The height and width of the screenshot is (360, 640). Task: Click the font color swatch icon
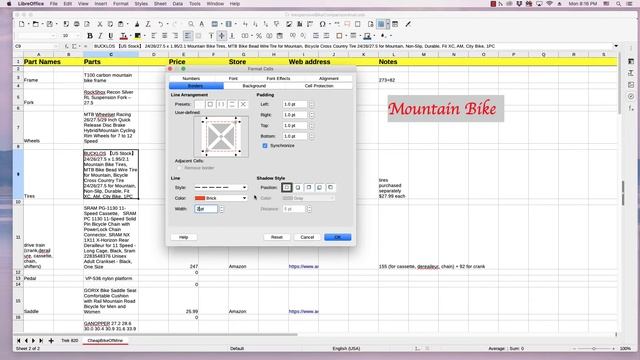pyautogui.click(x=123, y=36)
